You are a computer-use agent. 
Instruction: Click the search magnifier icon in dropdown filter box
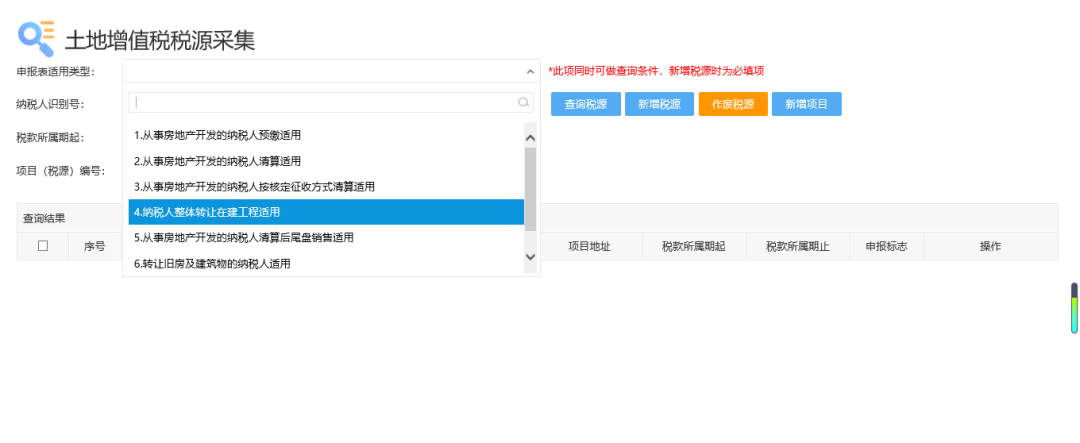pos(523,103)
